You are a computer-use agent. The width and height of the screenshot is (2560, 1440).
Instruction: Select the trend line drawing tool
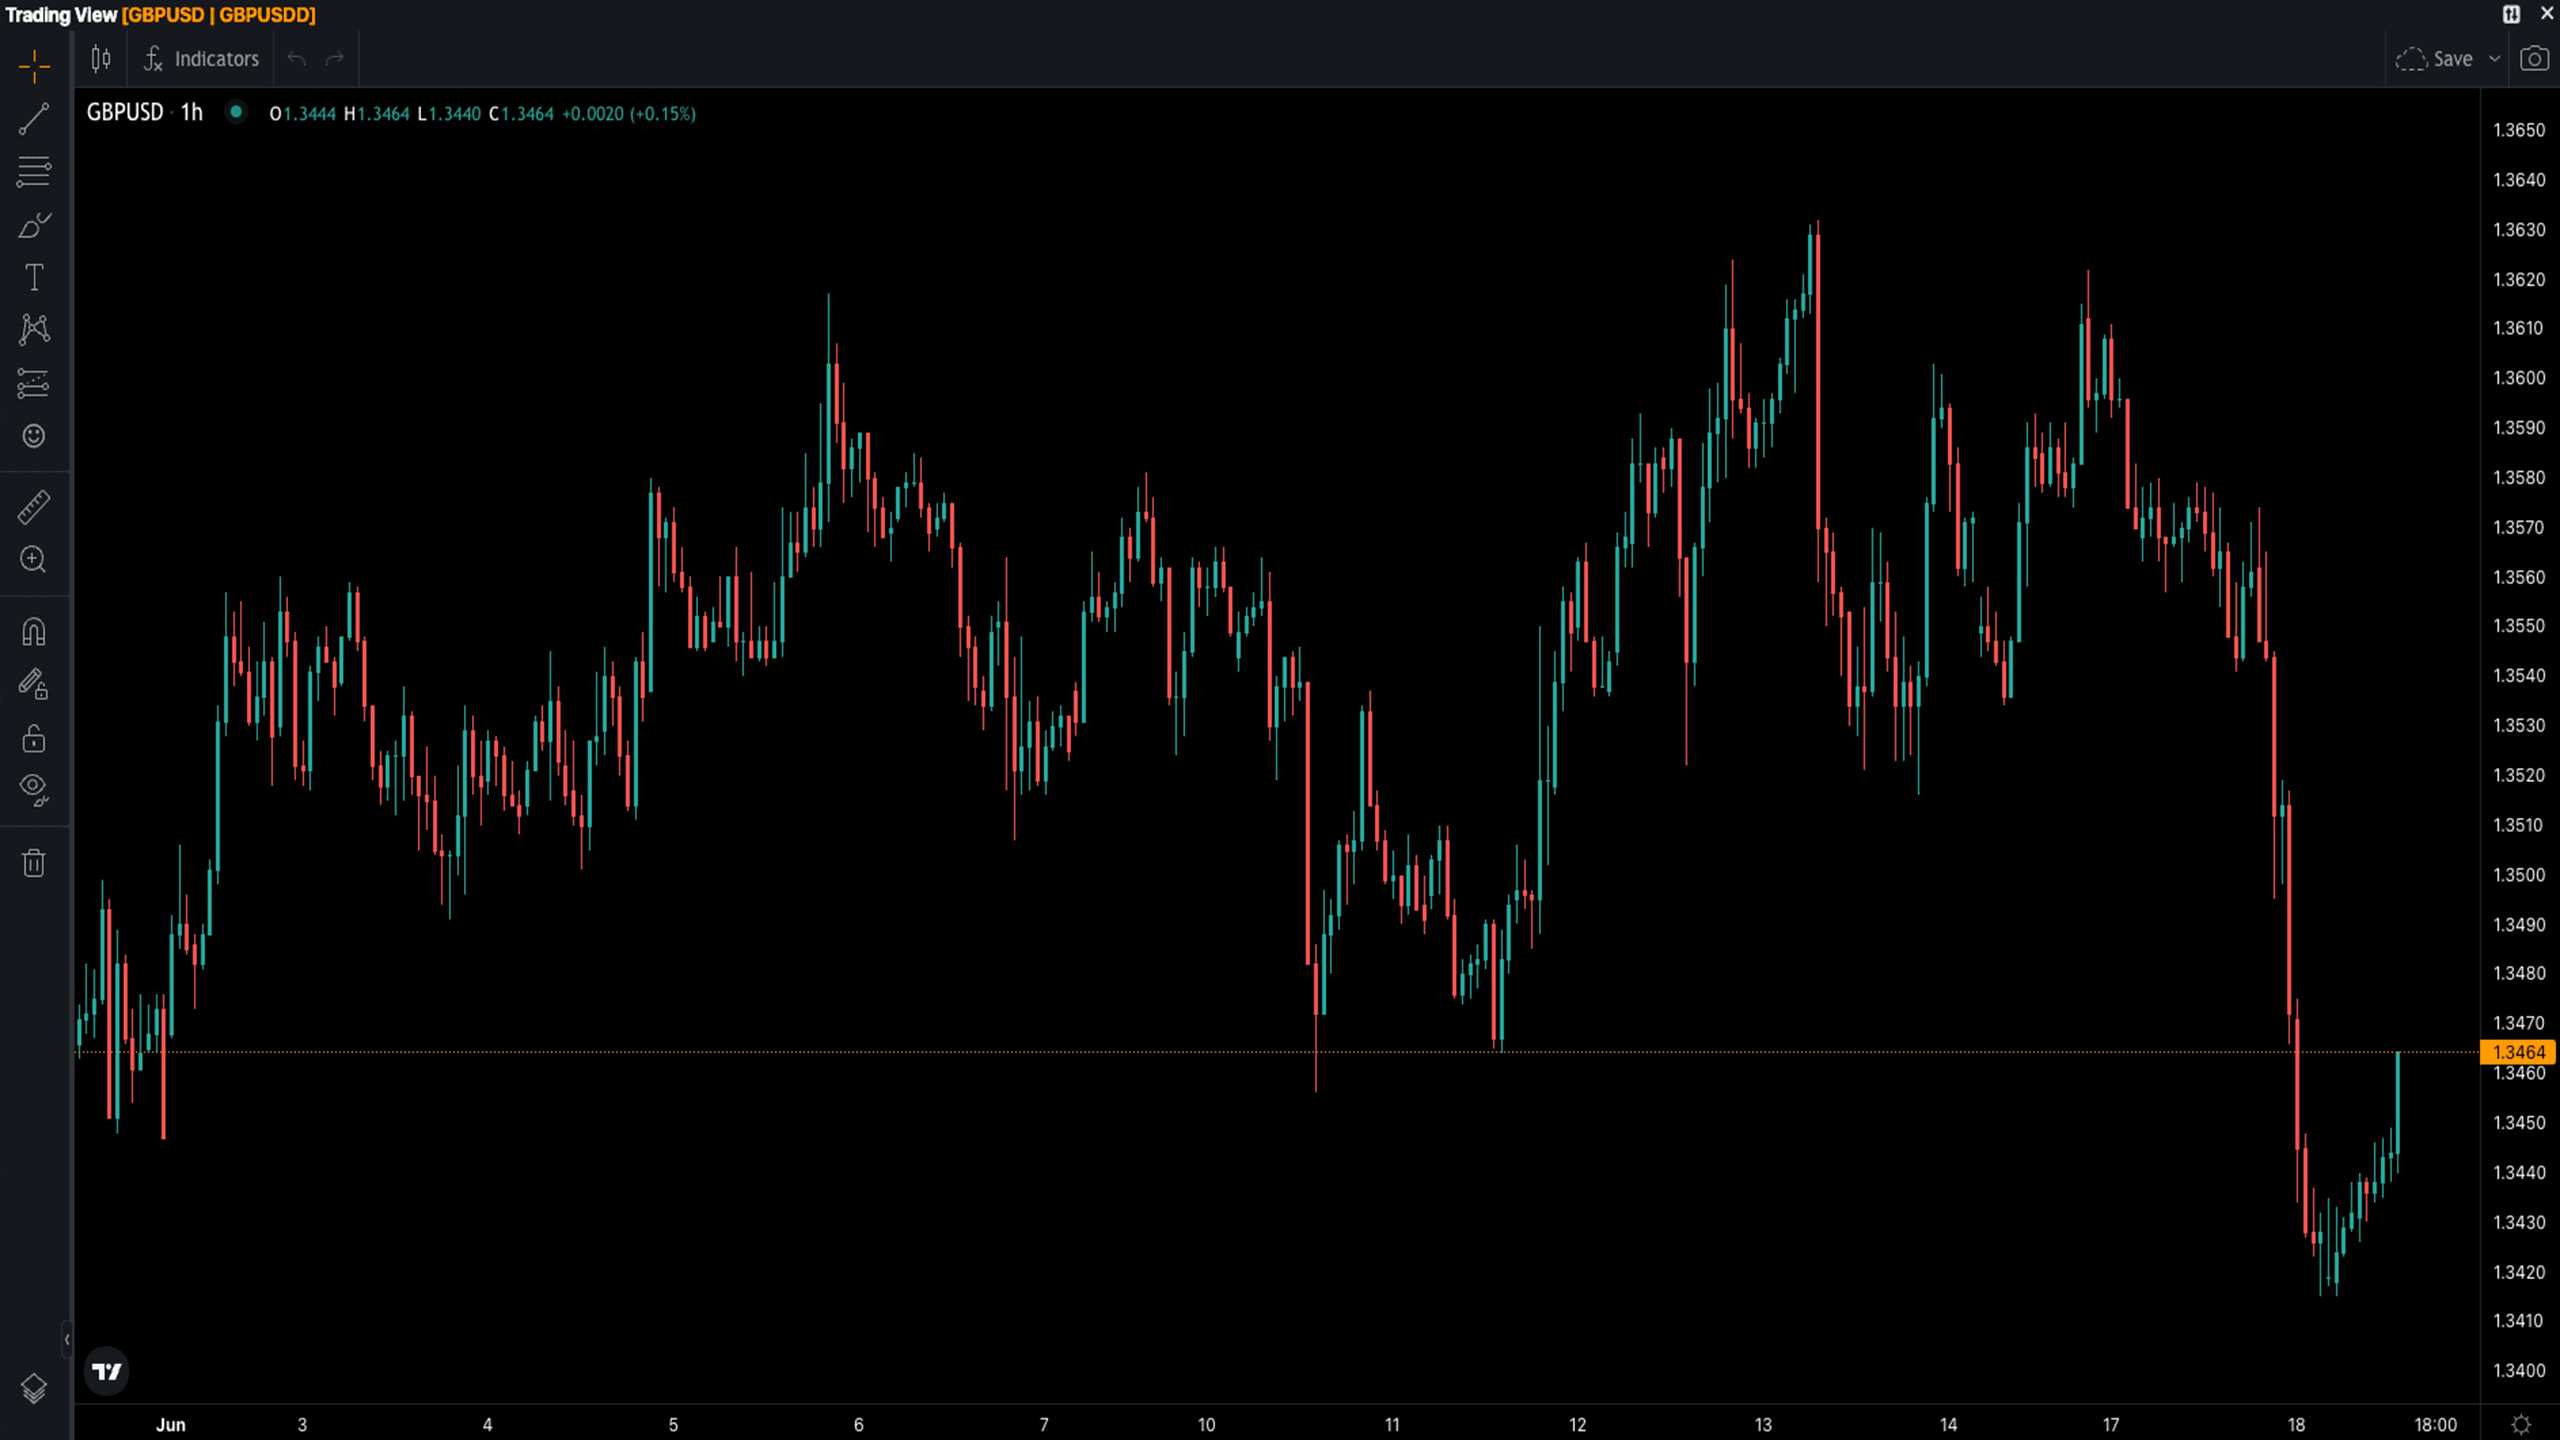(34, 119)
